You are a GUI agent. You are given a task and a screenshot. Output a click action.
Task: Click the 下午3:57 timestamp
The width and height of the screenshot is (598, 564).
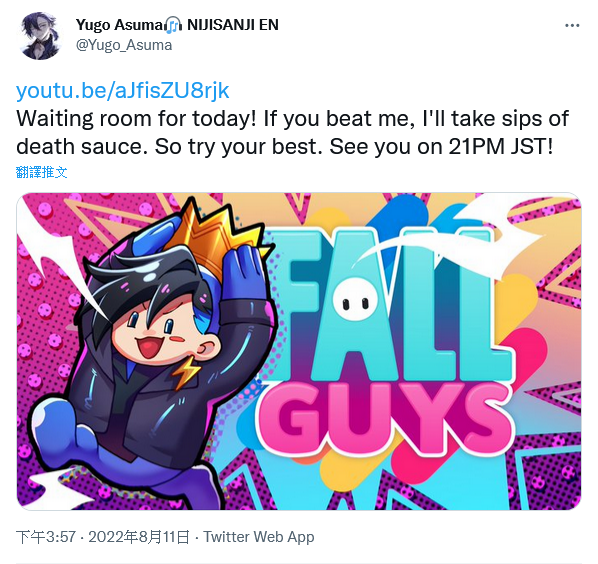46,537
